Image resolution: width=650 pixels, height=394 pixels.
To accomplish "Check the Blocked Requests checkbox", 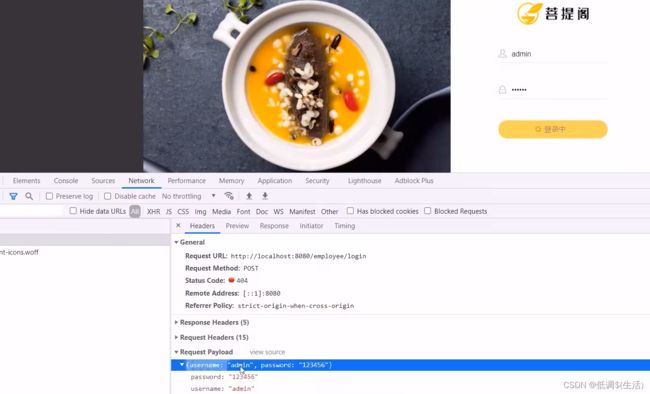I will [x=428, y=211].
